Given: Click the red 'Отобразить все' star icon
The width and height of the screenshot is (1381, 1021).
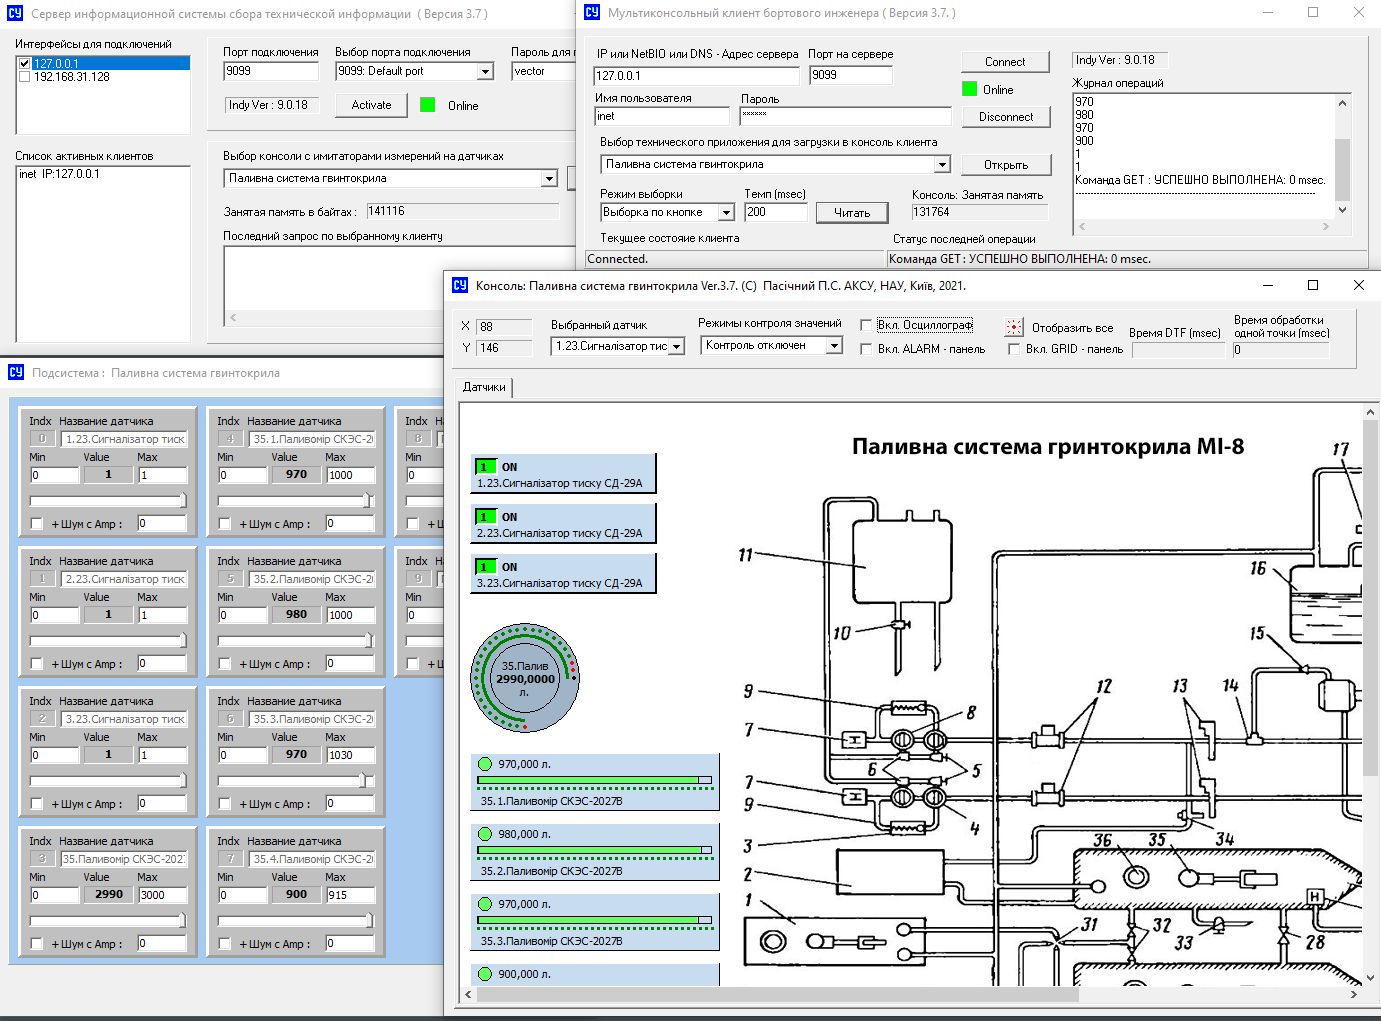Looking at the screenshot, I should tap(1014, 327).
